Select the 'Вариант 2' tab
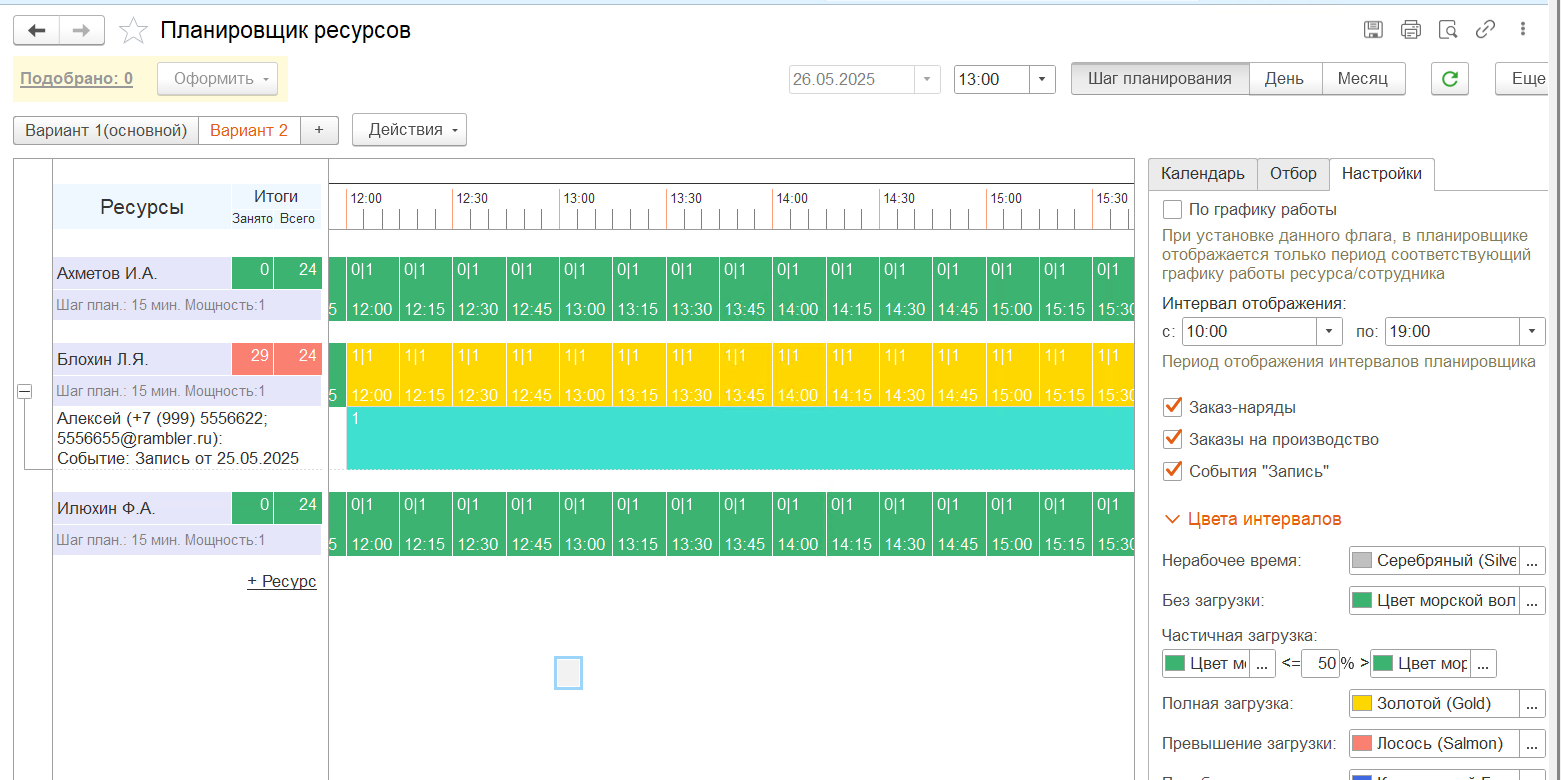The image size is (1561, 780). [x=249, y=130]
